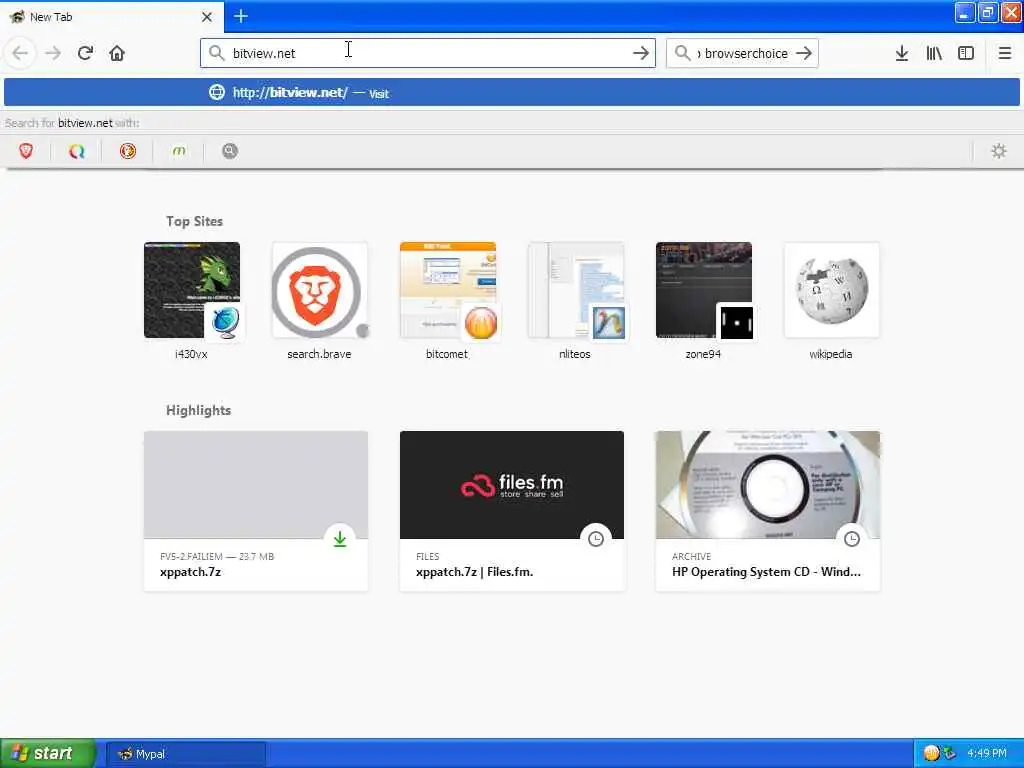
Task: Click the 4:49 PM taskbar clock
Action: pos(986,754)
